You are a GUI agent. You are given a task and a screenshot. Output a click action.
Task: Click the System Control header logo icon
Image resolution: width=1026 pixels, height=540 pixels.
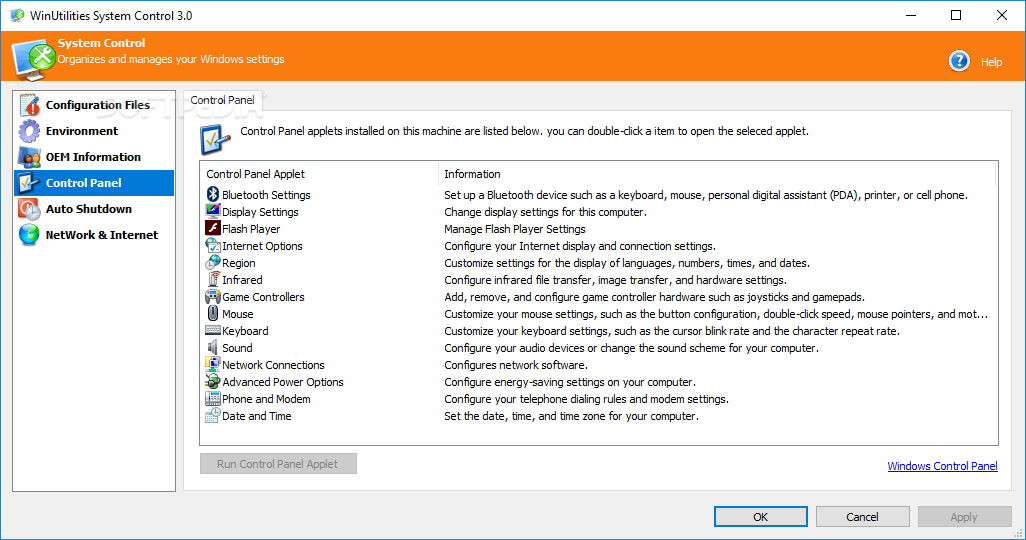34,58
